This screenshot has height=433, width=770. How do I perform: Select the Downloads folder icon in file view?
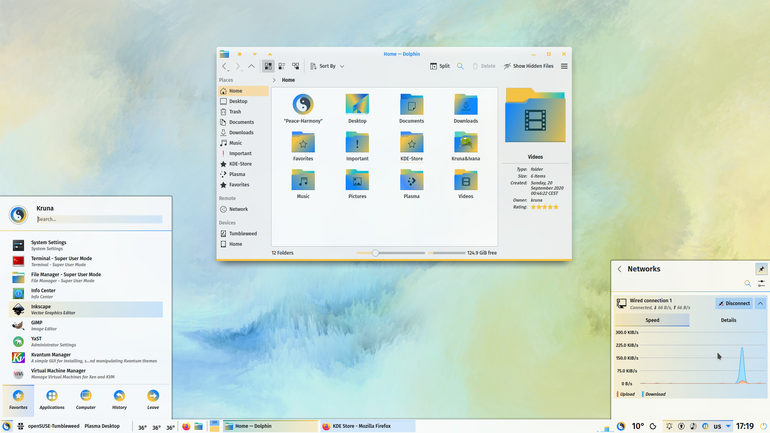(x=466, y=104)
